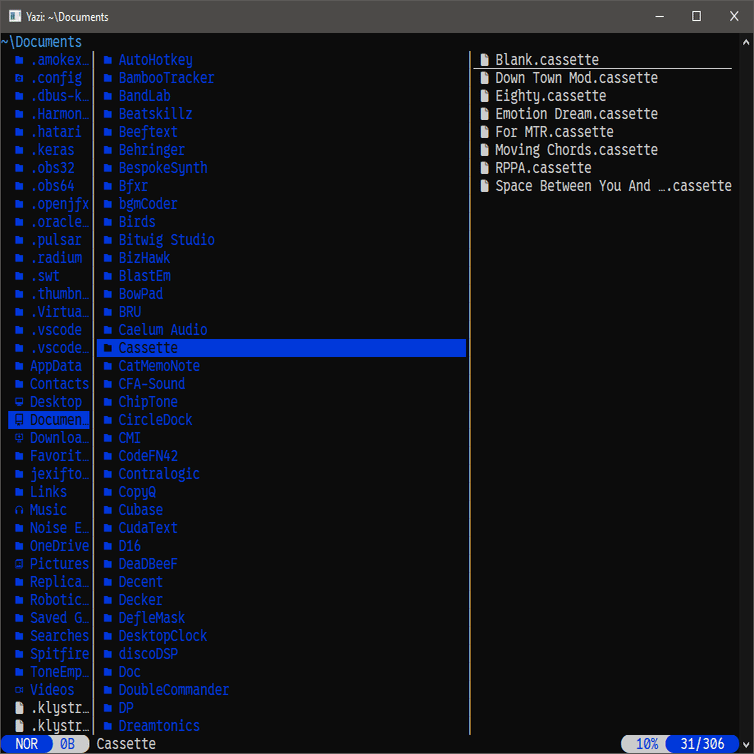Click the folder icon beside CopyQ
Viewport: 754px width, 754px height.
coord(108,492)
